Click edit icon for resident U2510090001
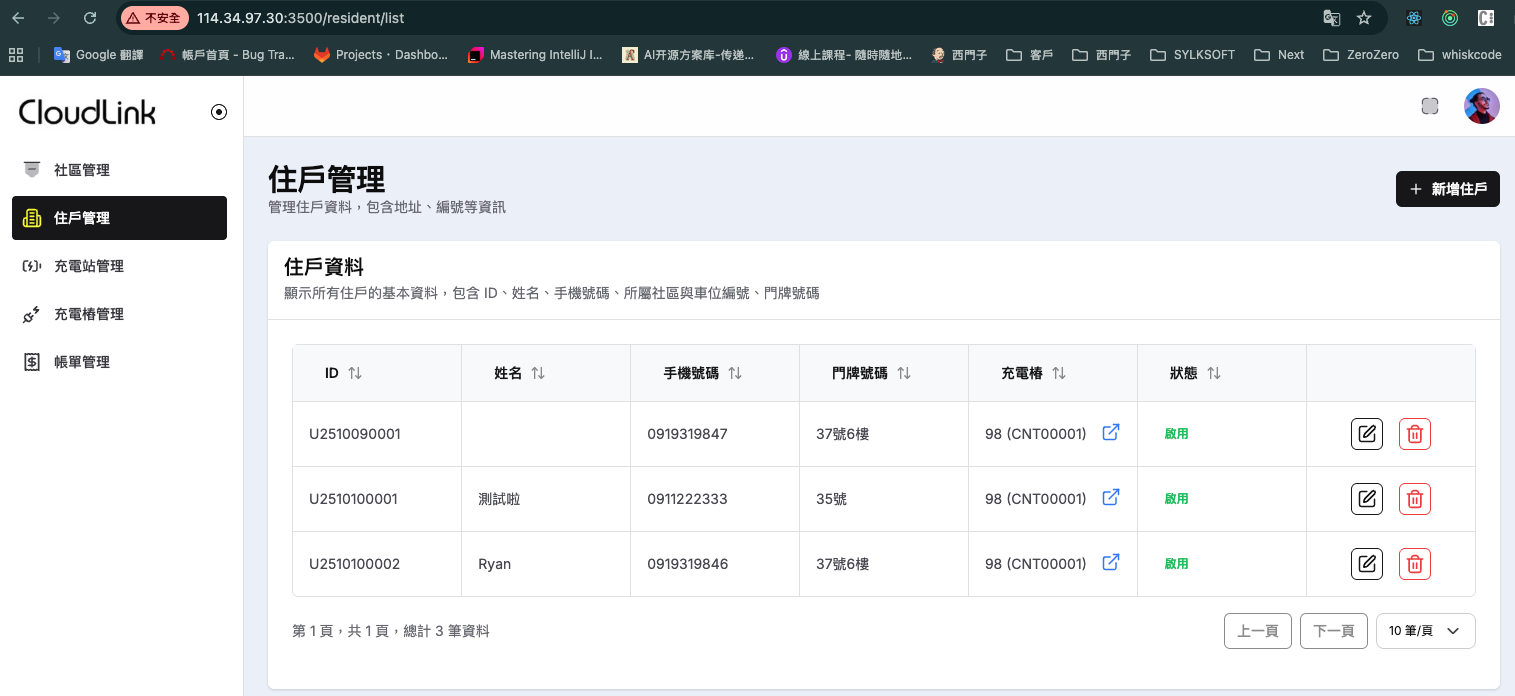 1366,434
